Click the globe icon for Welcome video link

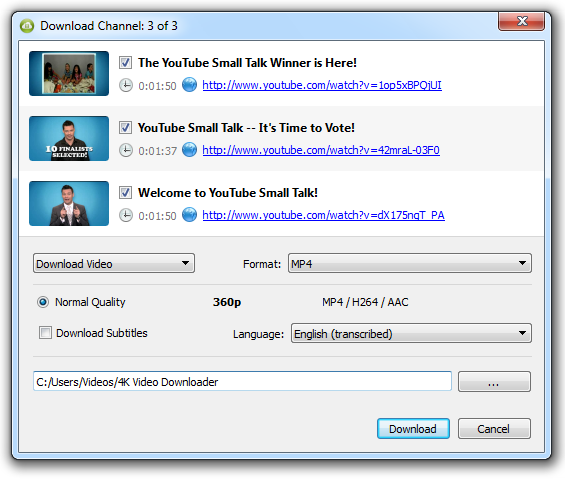click(x=189, y=215)
